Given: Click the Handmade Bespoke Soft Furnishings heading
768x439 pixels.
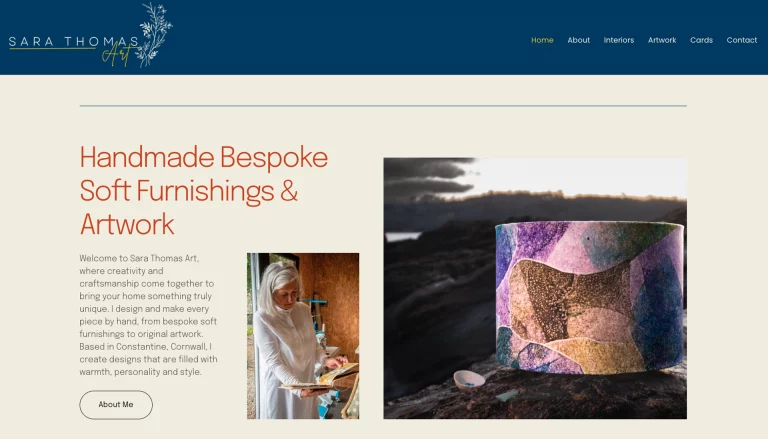Looking at the screenshot, I should [x=204, y=190].
